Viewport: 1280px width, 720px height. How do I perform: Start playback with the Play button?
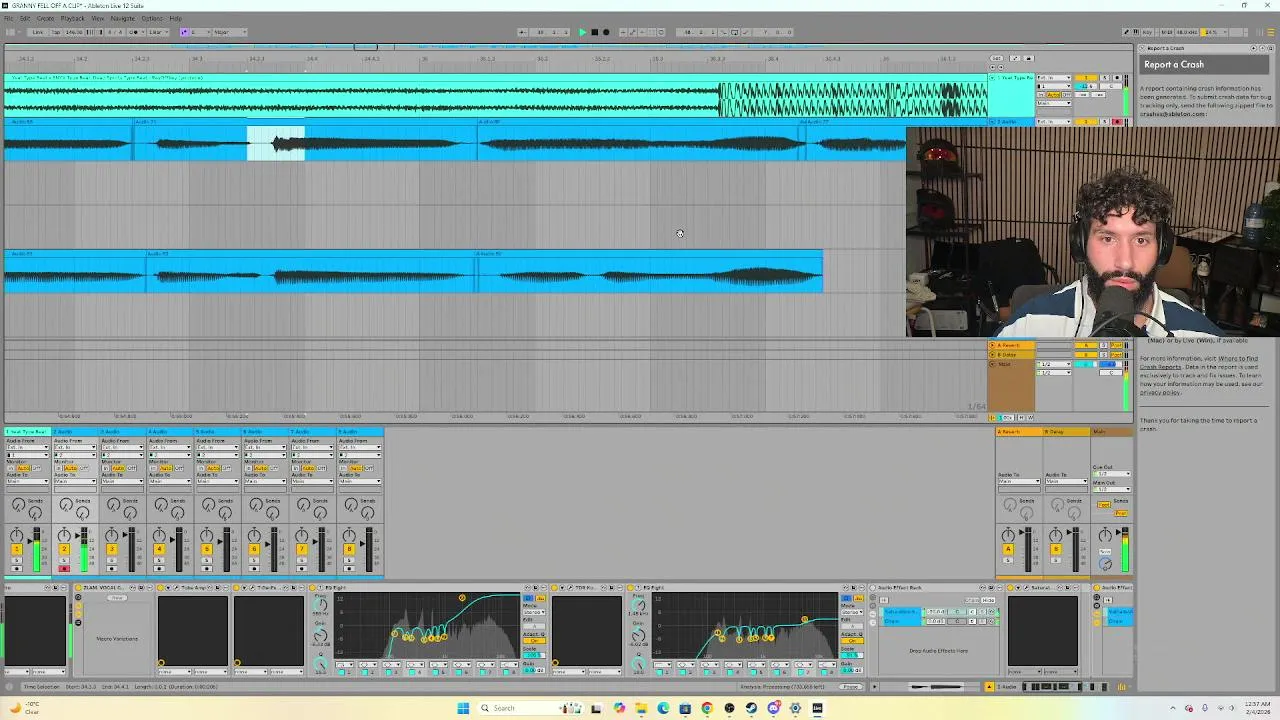tap(582, 32)
